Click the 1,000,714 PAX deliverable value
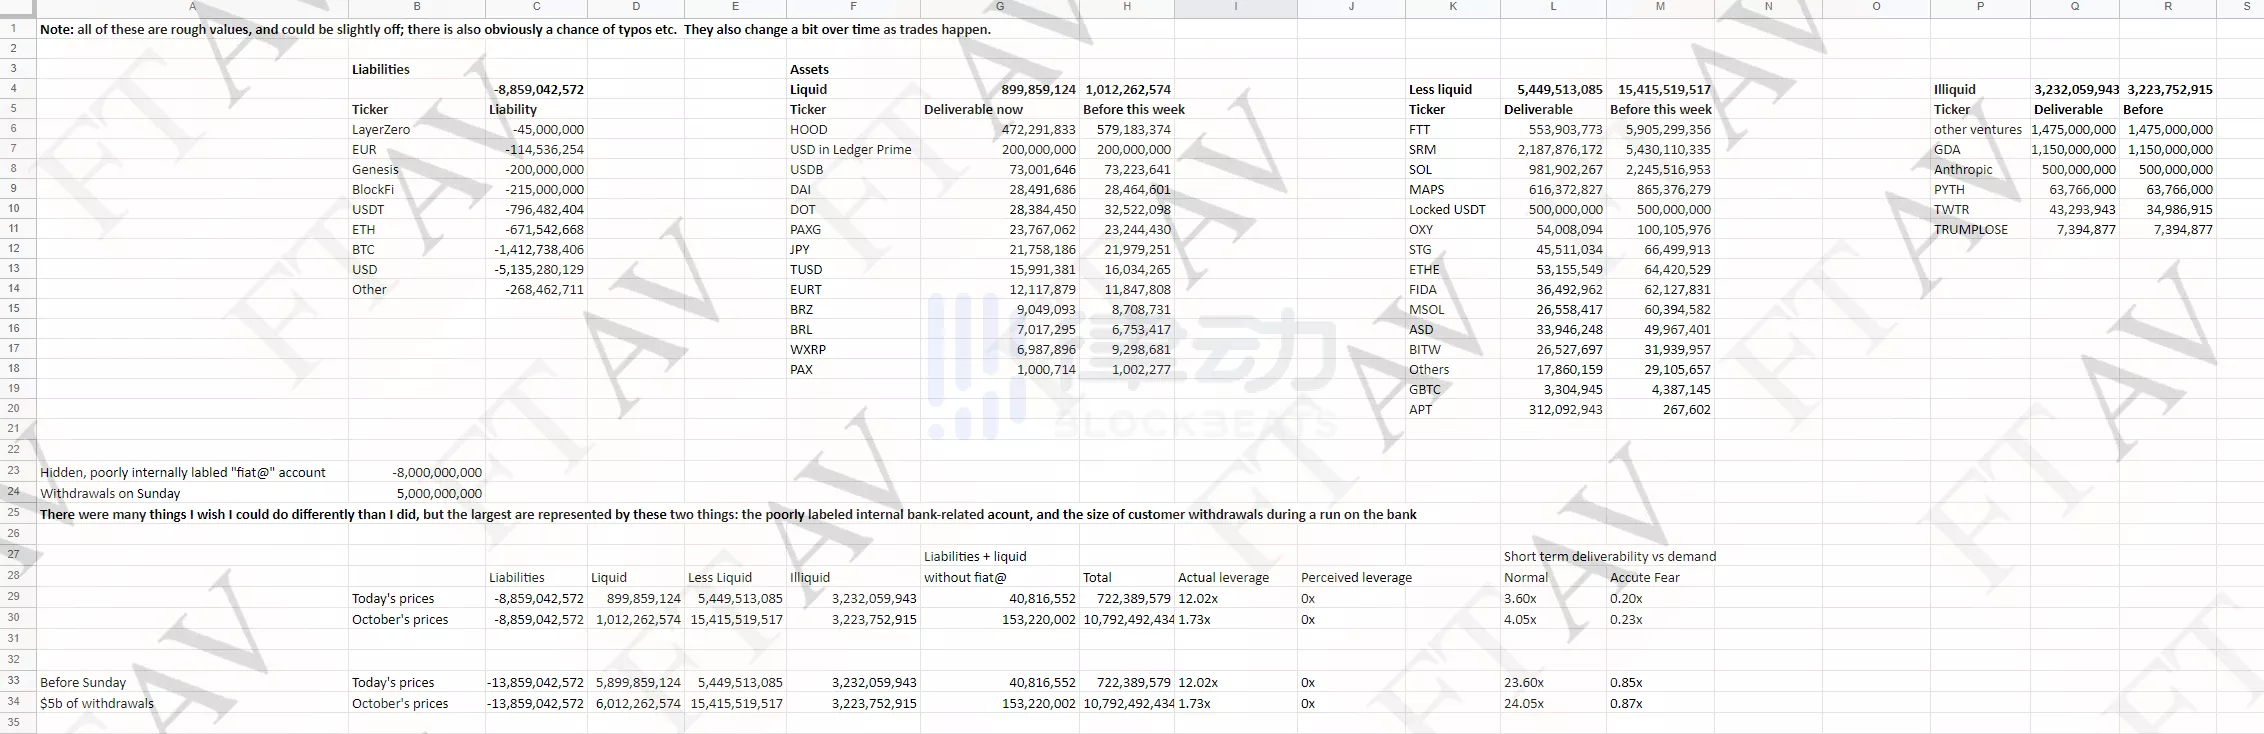The image size is (2264, 734). click(x=1046, y=369)
